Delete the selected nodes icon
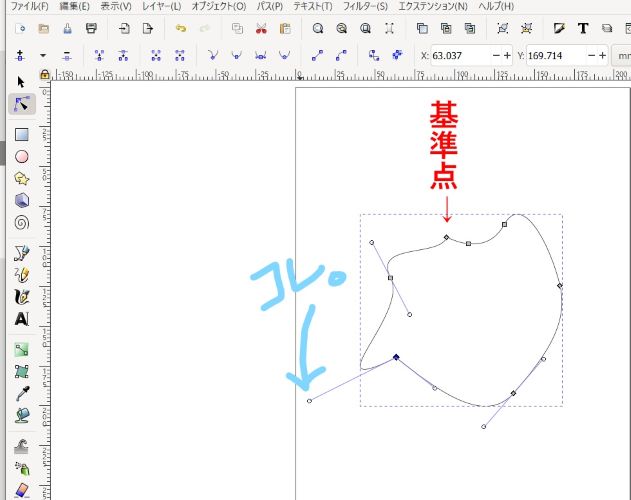The image size is (631, 500). [x=67, y=55]
